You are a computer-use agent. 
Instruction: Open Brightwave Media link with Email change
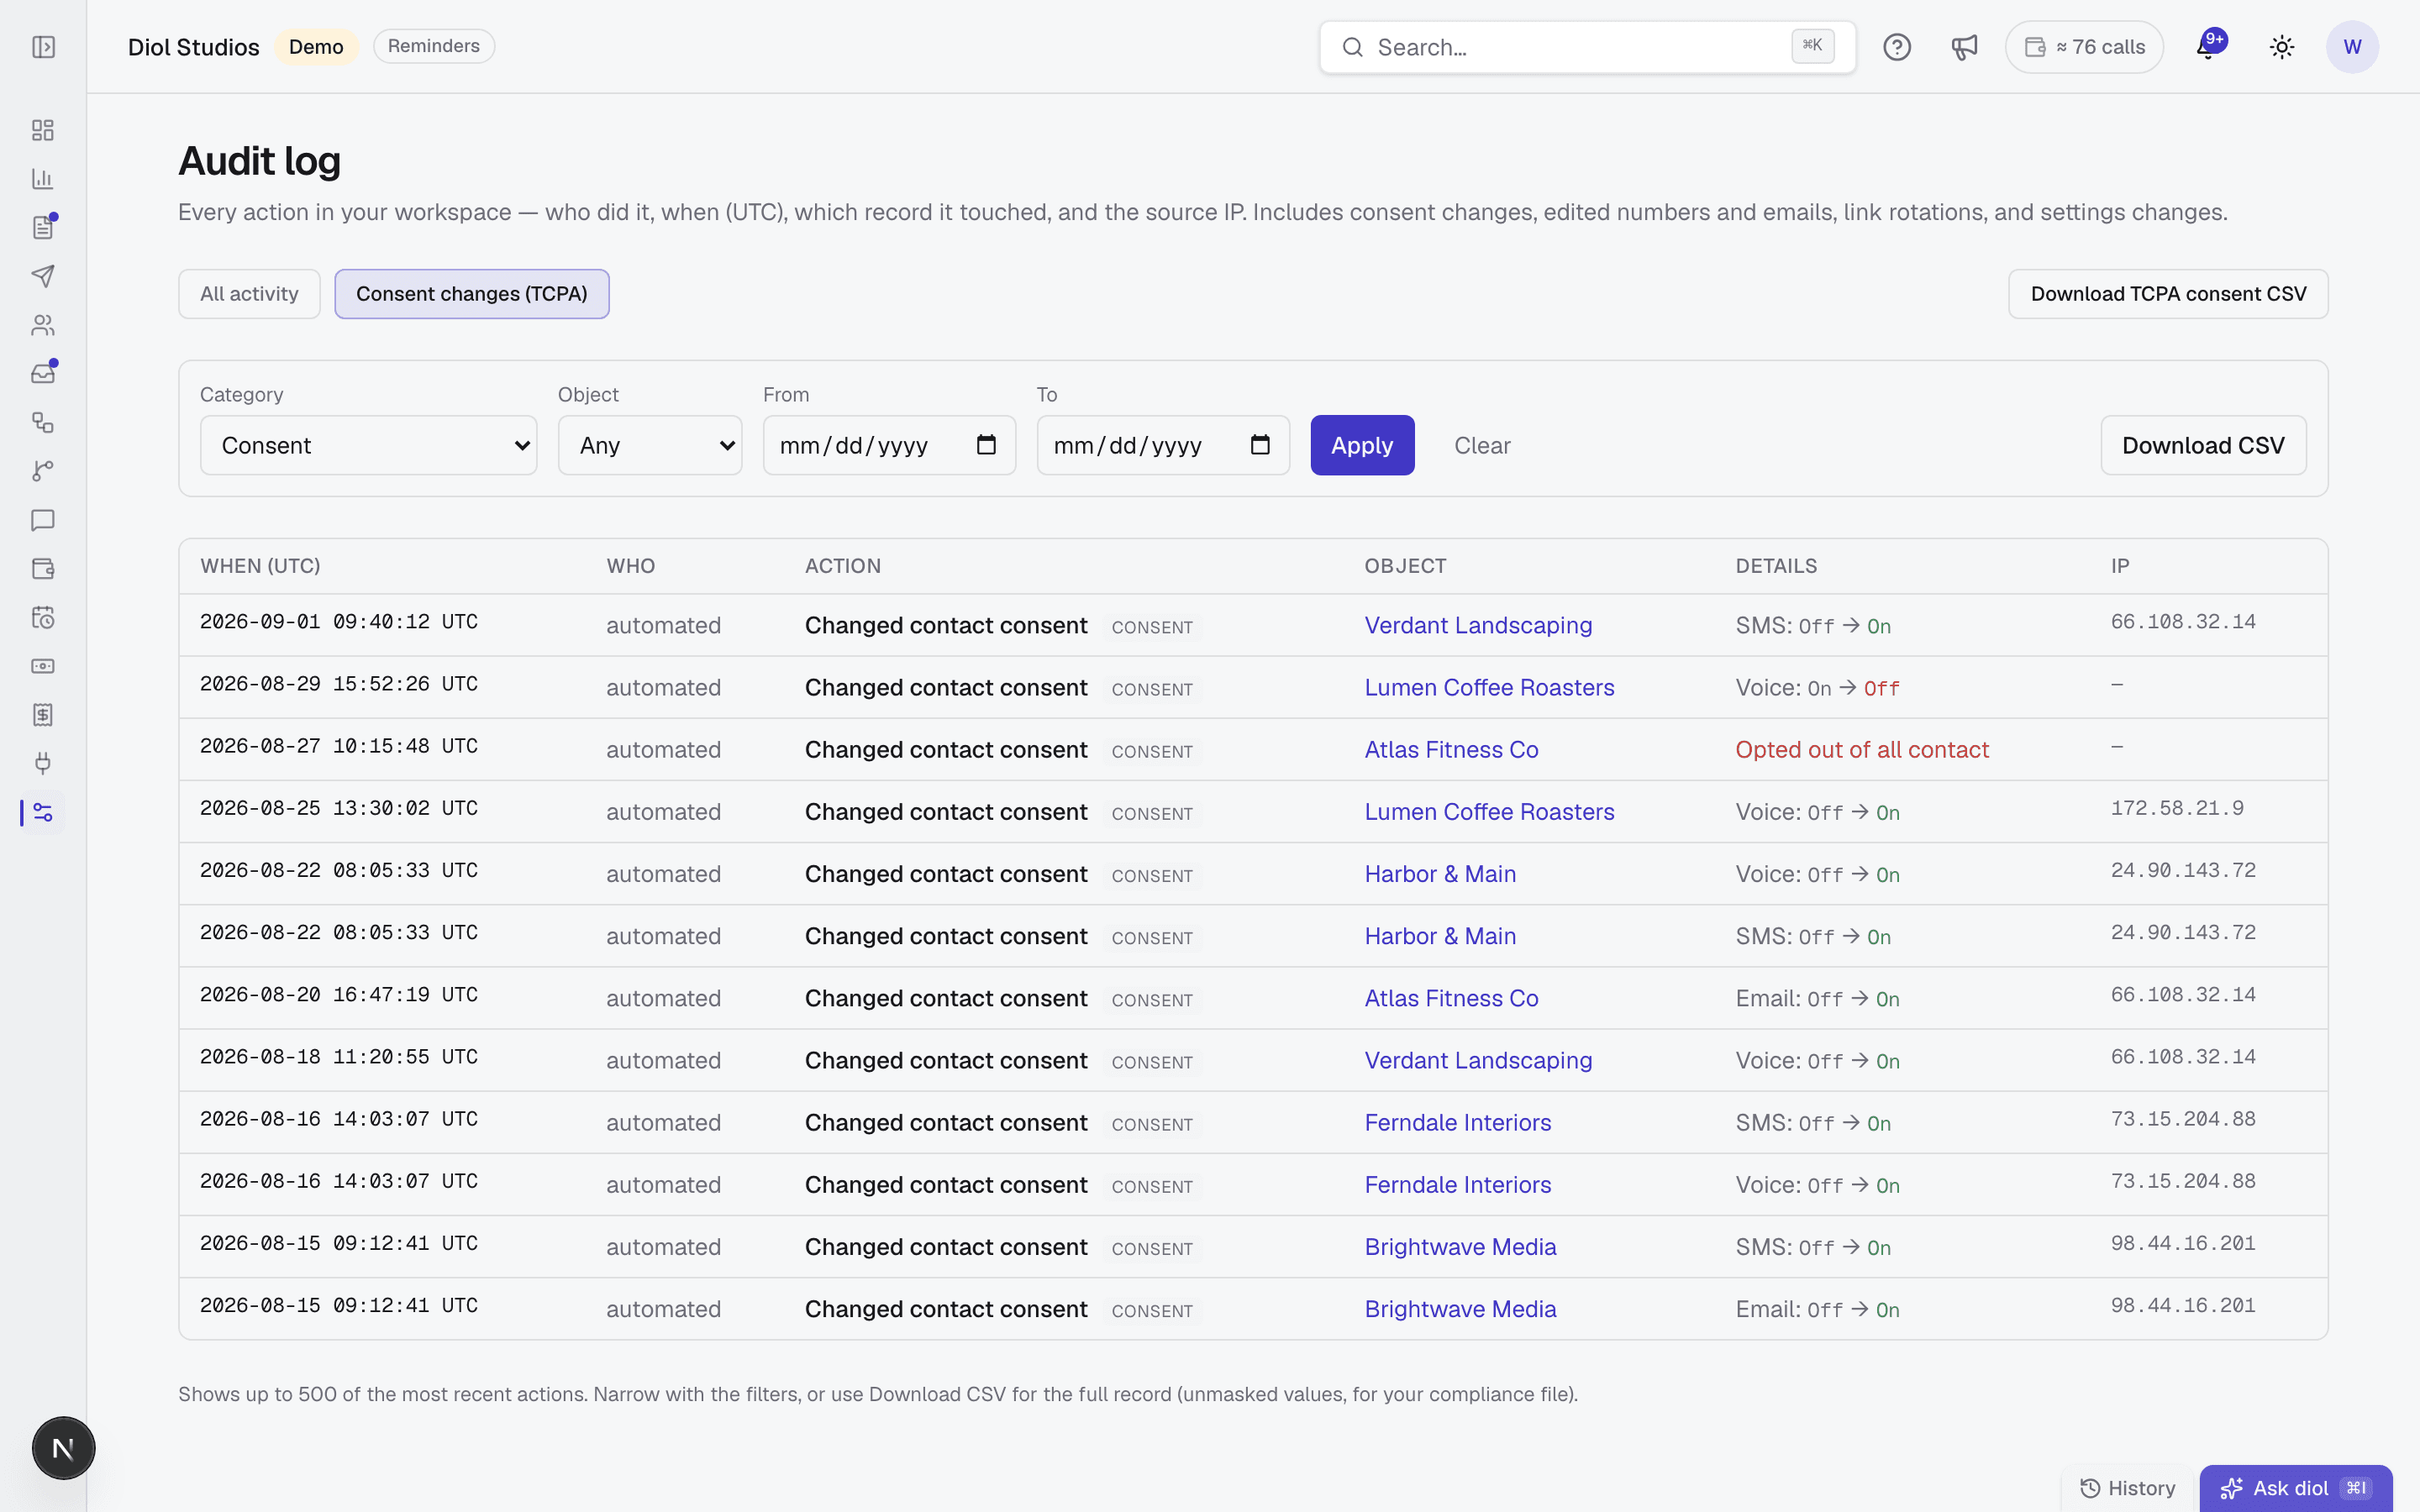point(1460,1308)
